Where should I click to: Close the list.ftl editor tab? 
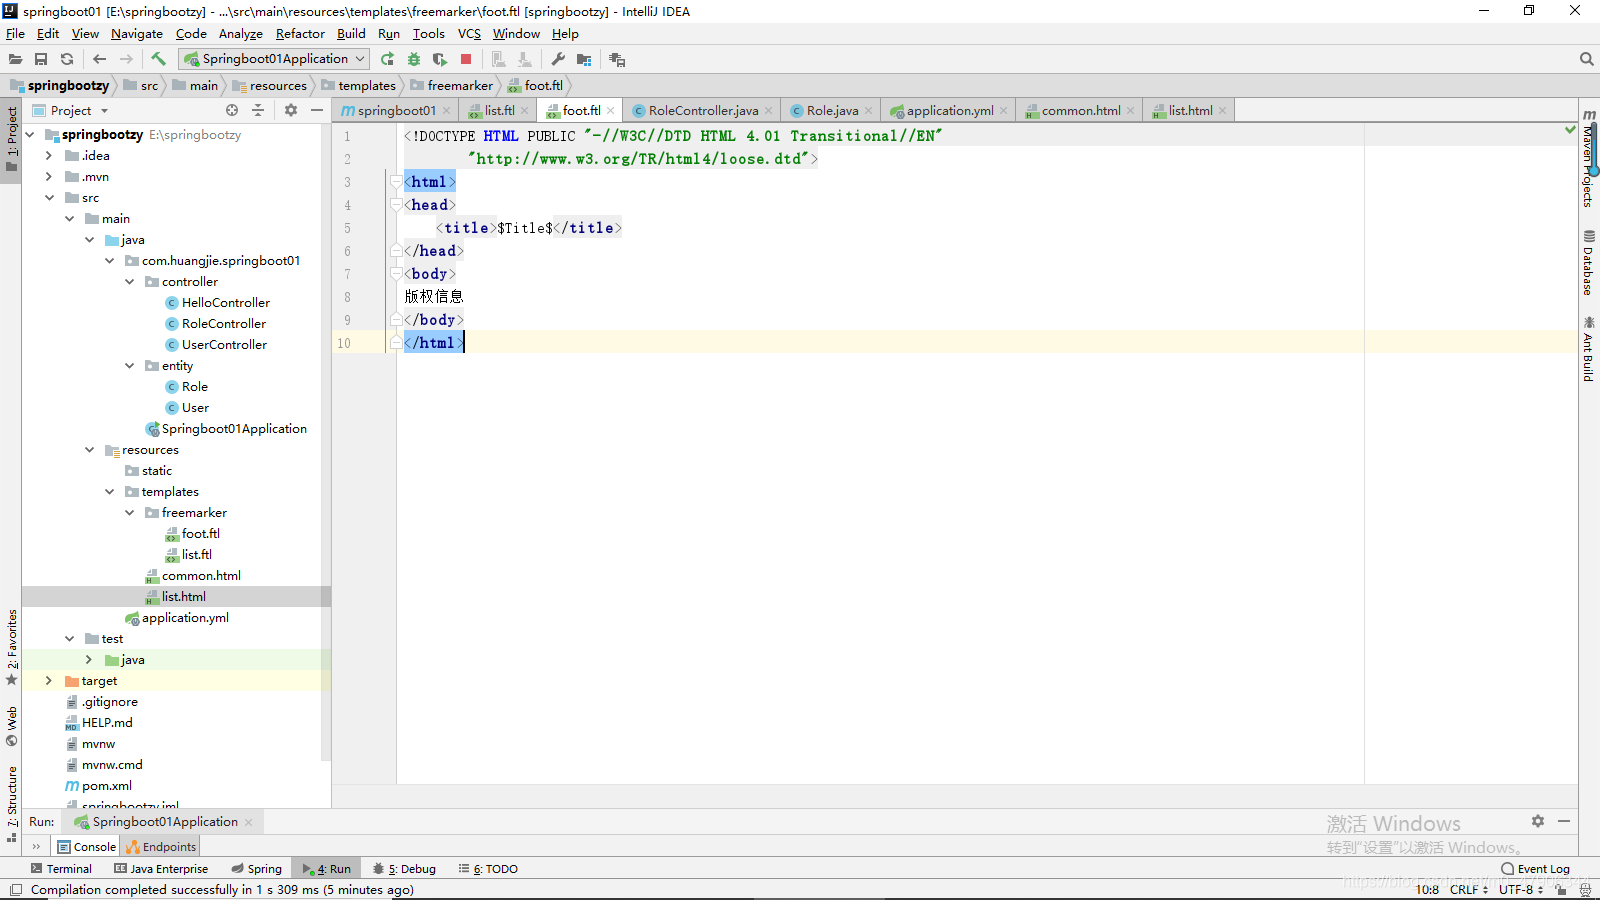tap(524, 110)
